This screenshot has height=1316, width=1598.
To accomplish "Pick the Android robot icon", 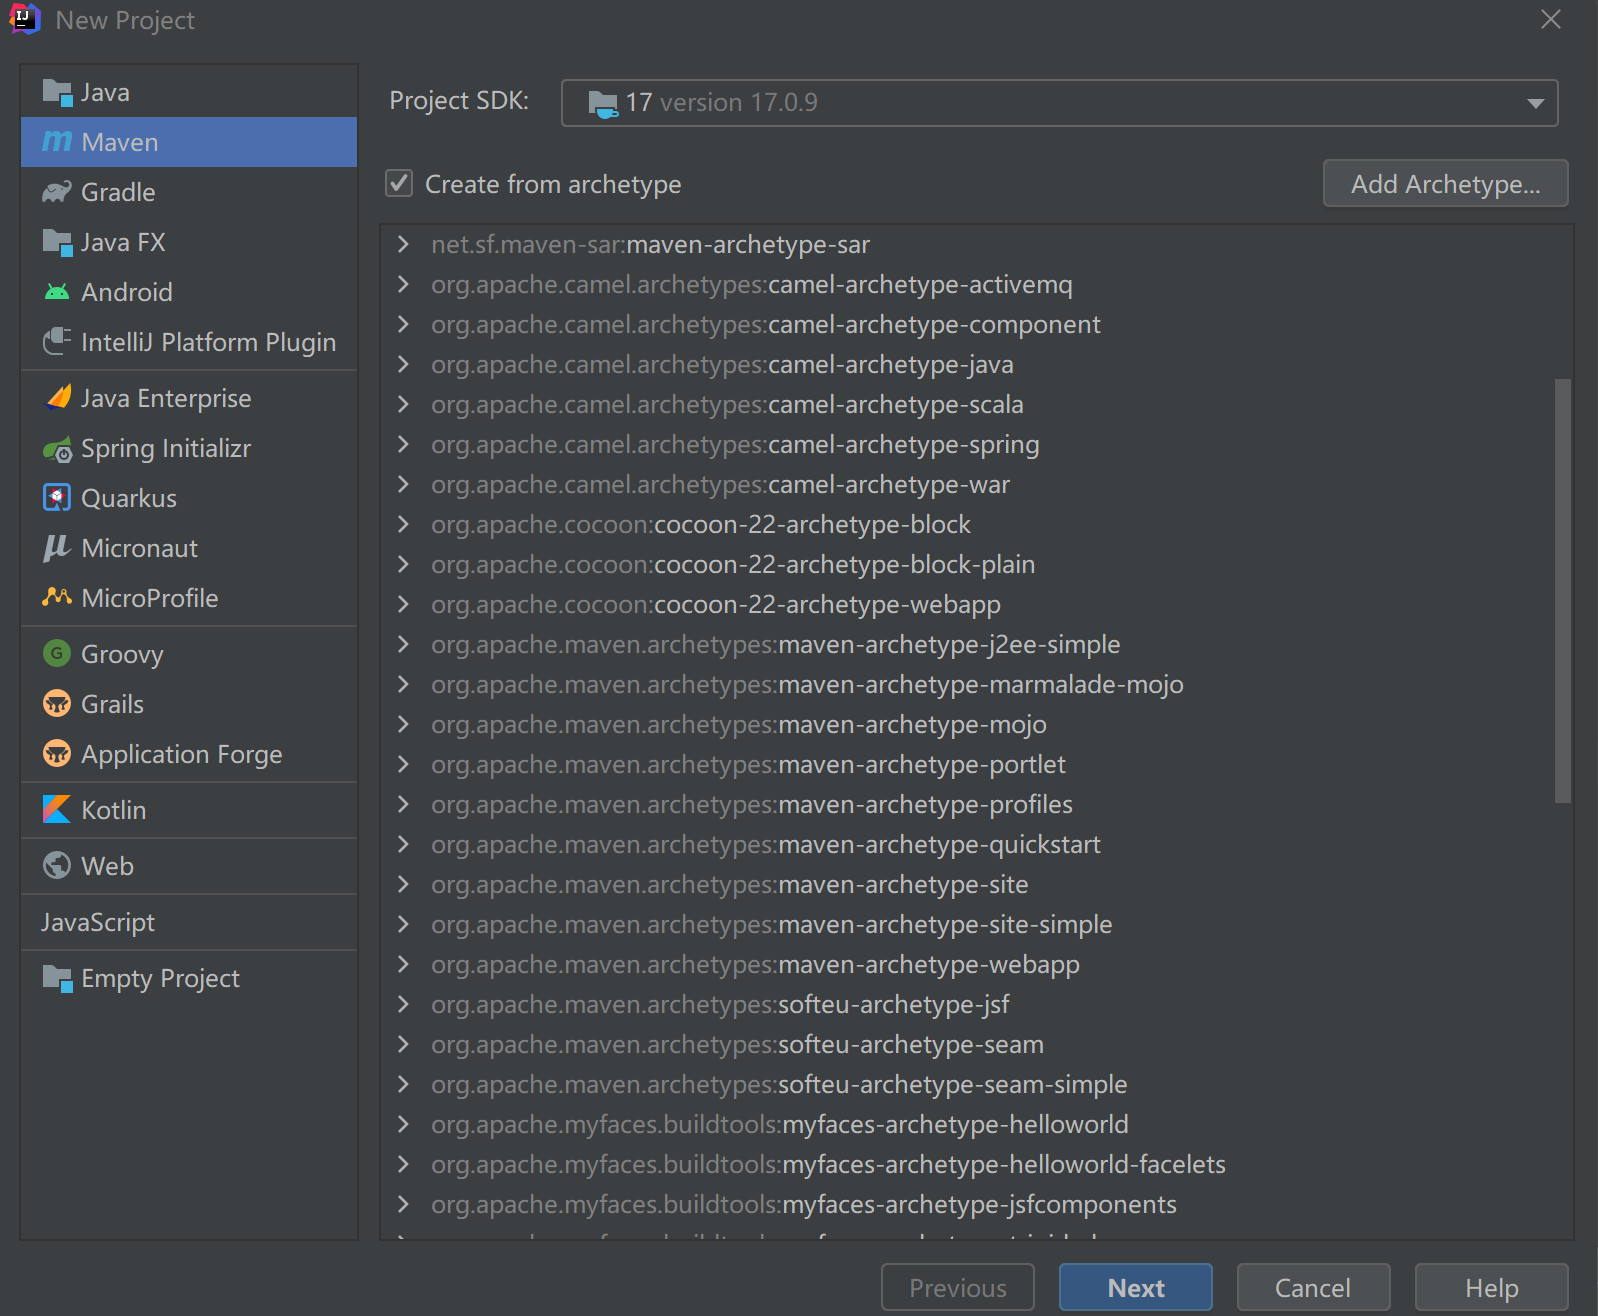I will coord(57,292).
